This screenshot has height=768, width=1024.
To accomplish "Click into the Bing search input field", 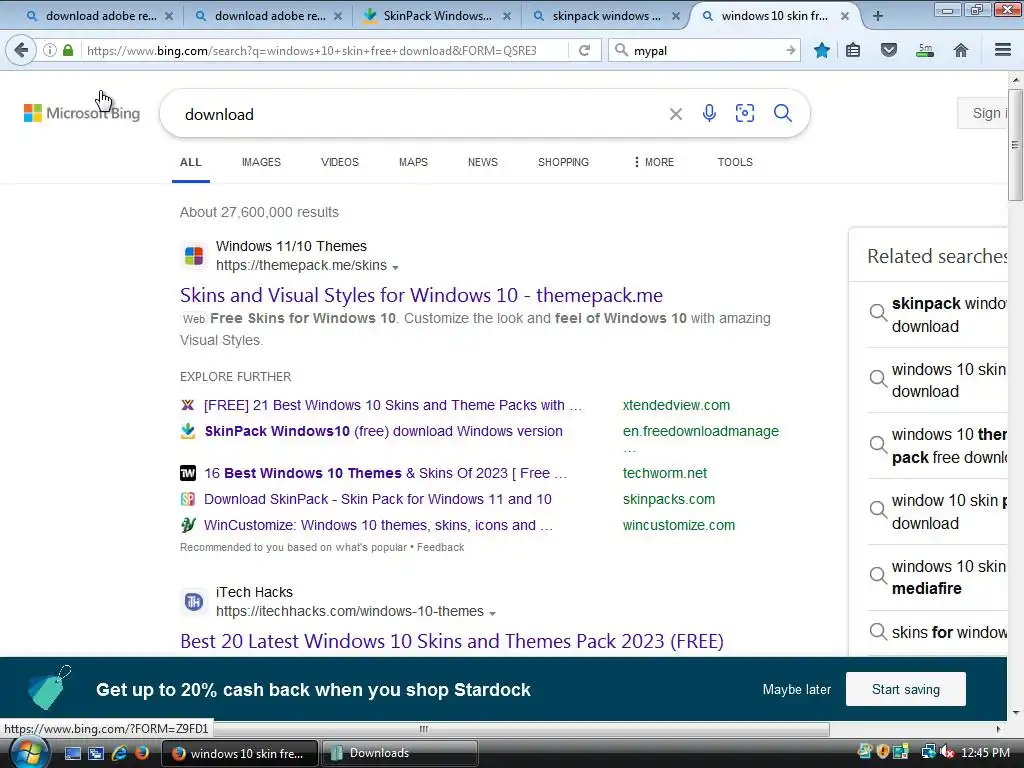I will tap(418, 114).
